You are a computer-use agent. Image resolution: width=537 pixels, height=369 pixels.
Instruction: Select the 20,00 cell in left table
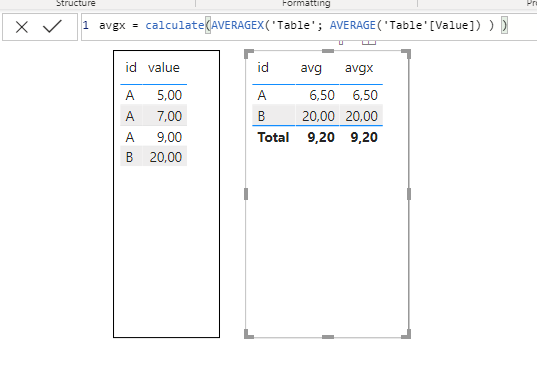click(165, 157)
